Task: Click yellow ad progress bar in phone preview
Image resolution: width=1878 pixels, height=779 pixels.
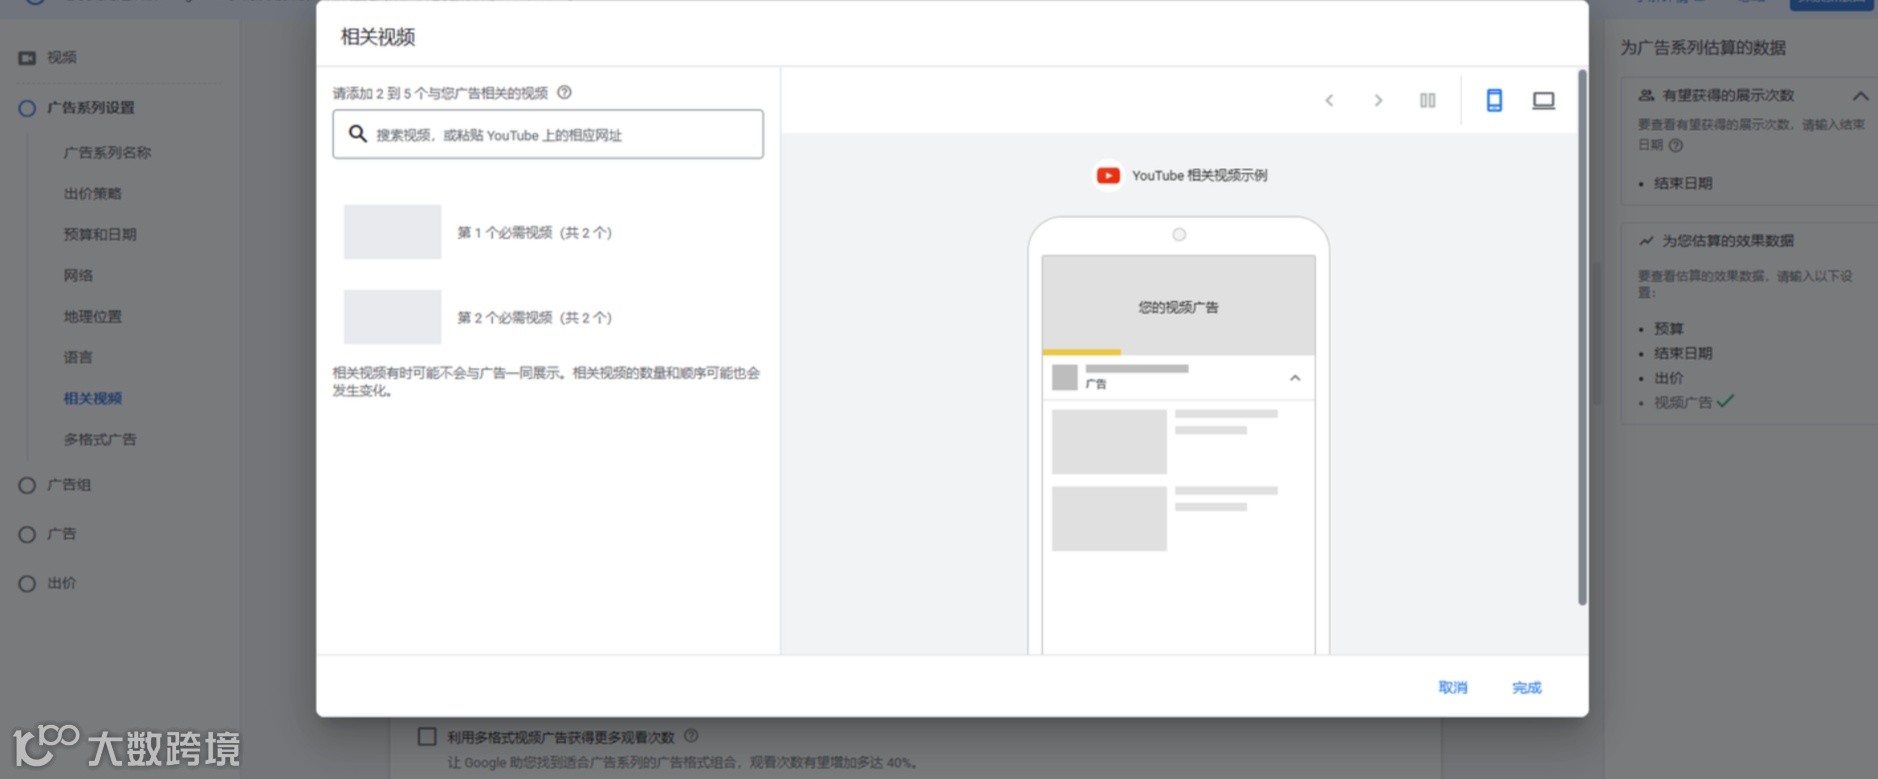Action: 1081,352
